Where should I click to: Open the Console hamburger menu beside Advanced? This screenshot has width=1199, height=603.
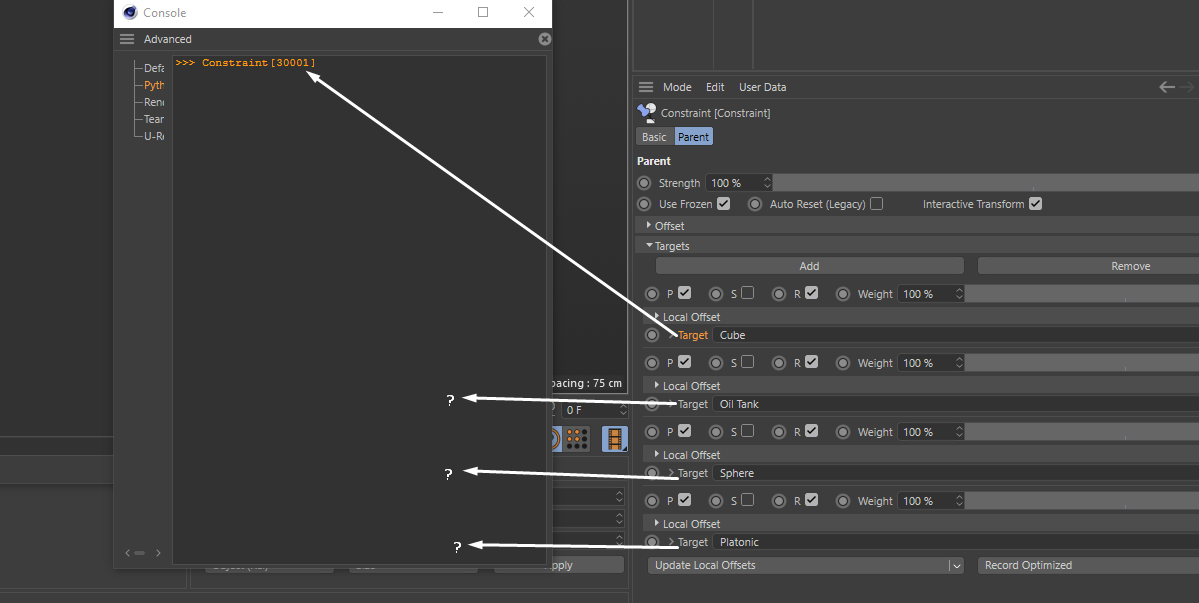[127, 39]
